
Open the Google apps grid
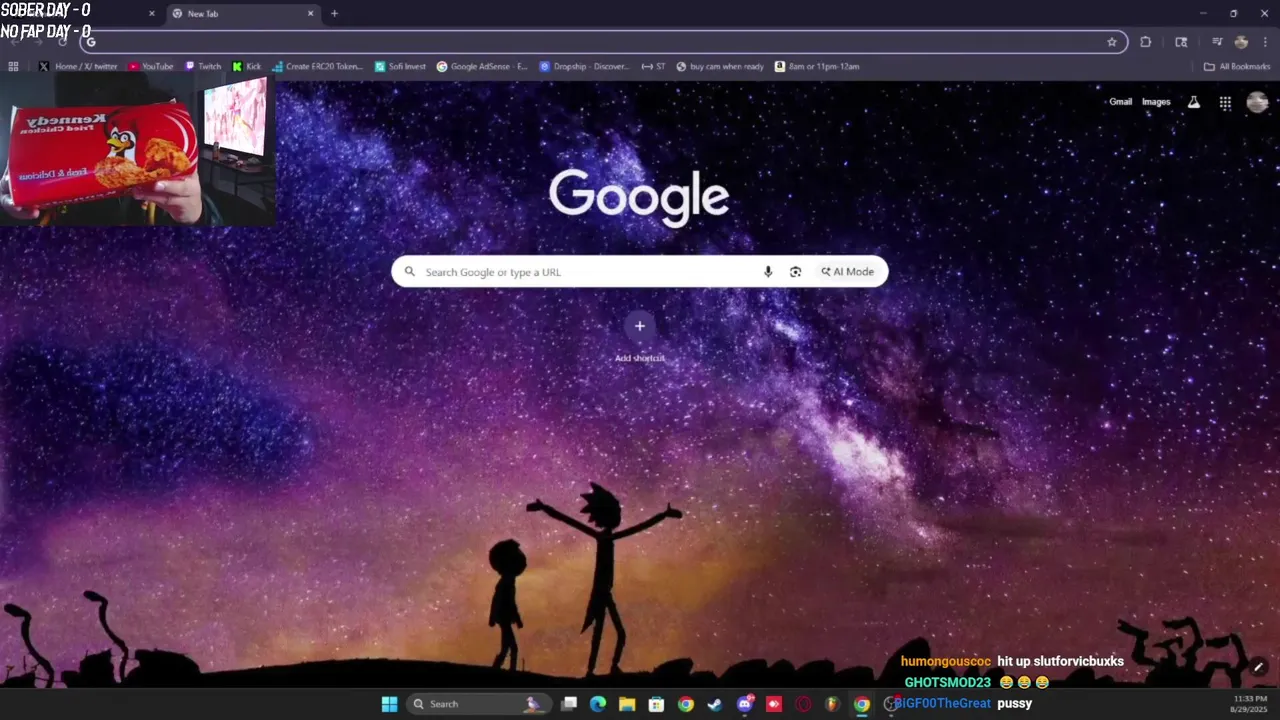click(x=1225, y=102)
